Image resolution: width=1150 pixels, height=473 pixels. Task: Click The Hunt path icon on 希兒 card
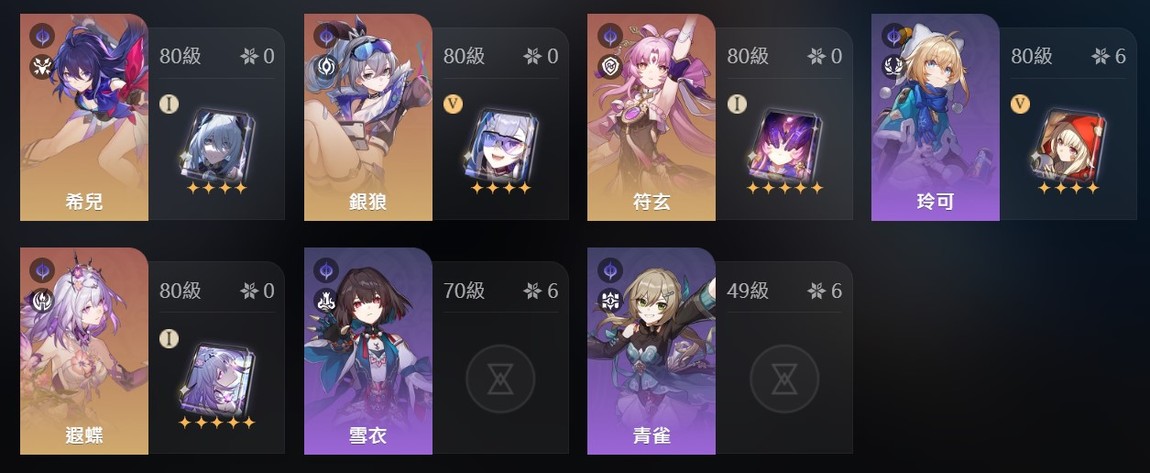42,67
